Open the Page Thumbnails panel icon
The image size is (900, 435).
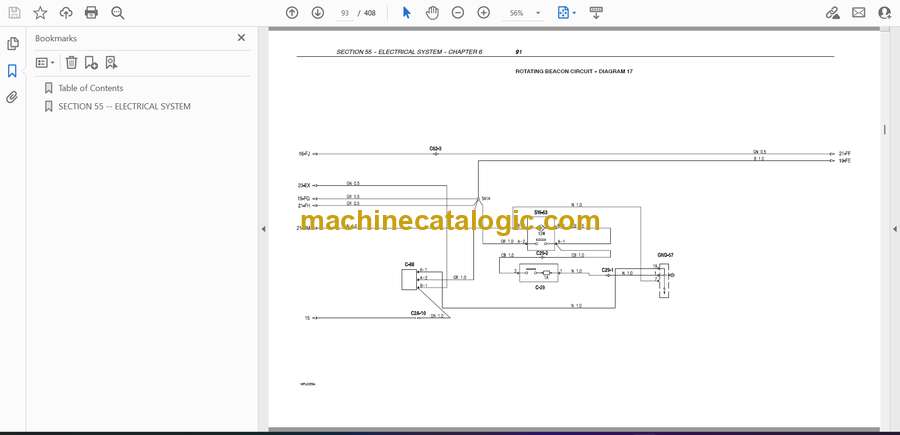pyautogui.click(x=12, y=44)
